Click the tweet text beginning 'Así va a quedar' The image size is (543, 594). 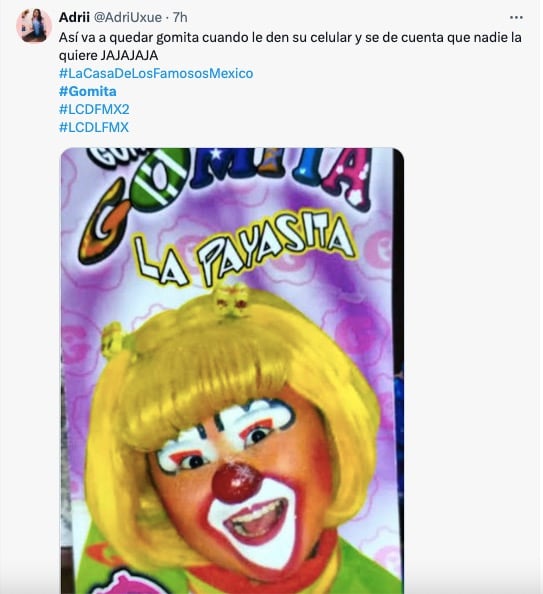point(290,46)
